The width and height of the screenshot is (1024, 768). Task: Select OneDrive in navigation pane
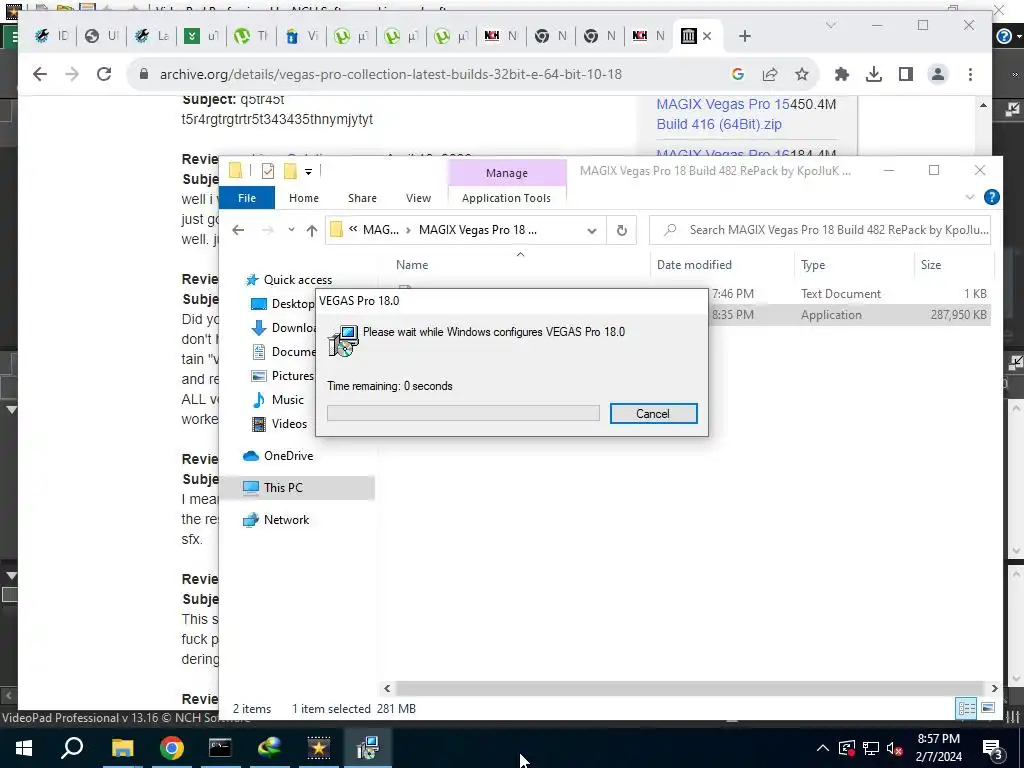click(288, 456)
